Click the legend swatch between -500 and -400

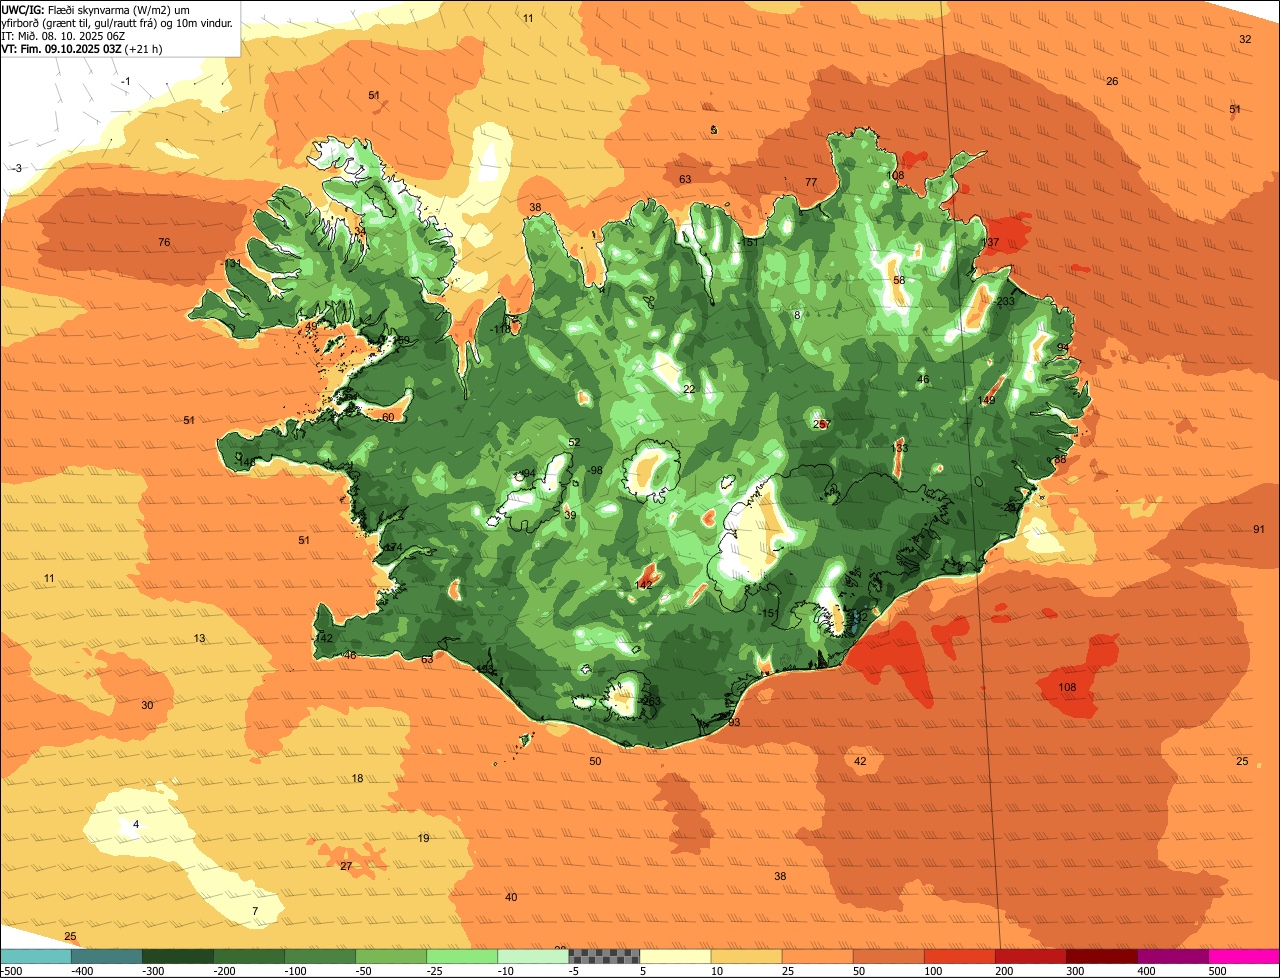tap(35, 956)
